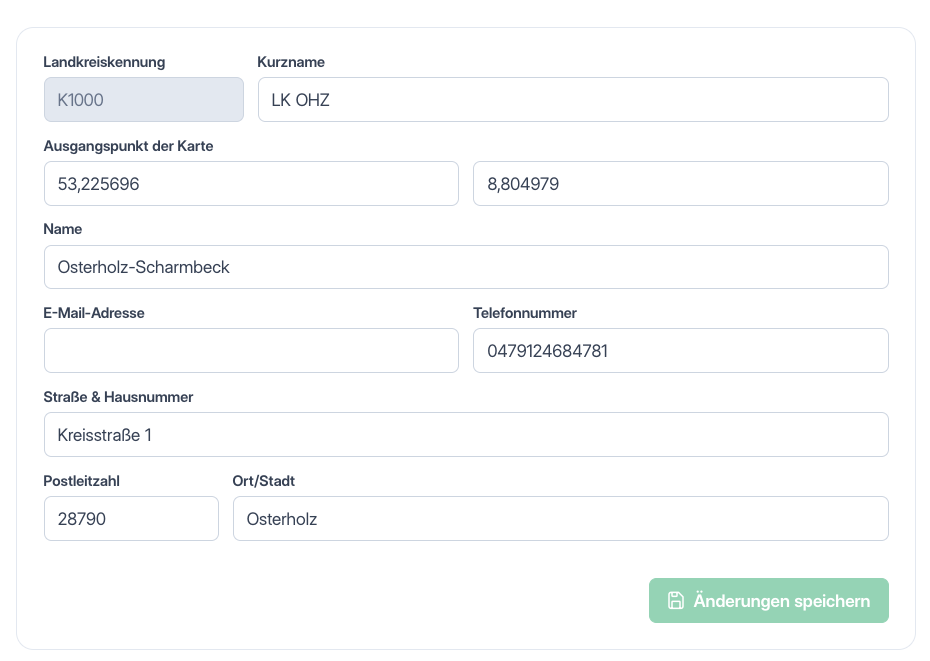
Task: Click the disabled Landkreiskennung field K1000
Action: point(144,100)
